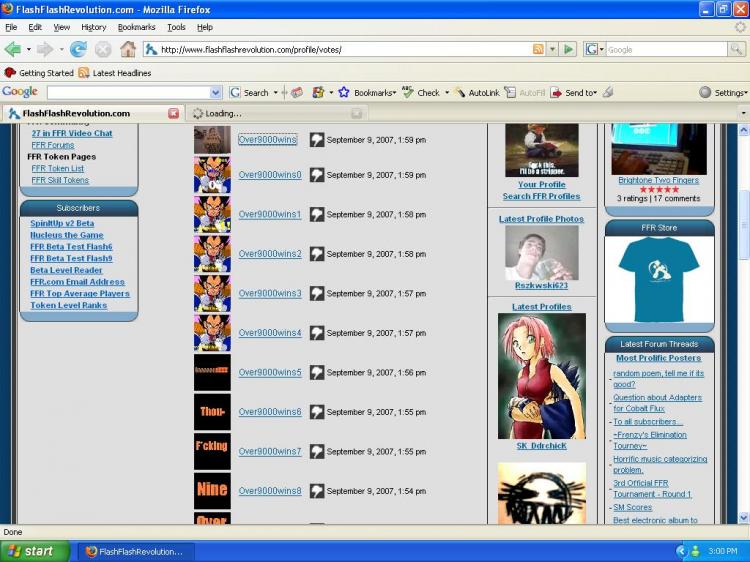Click the browser Forward arrow button

coord(44,49)
